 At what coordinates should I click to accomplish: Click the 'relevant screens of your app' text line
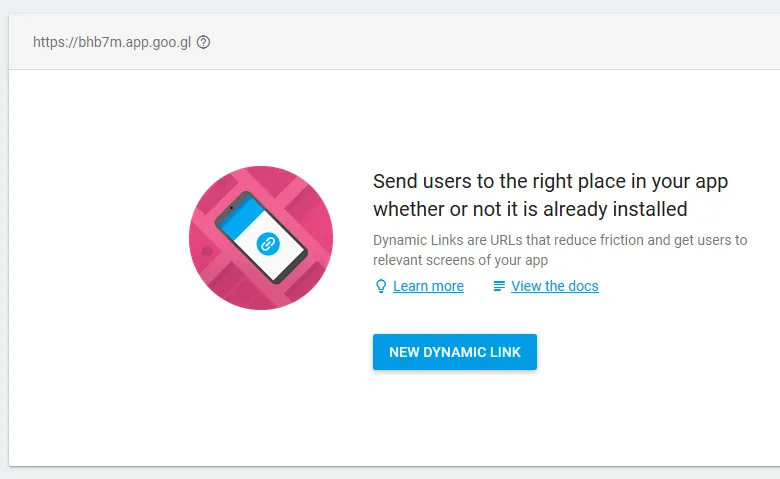(461, 260)
